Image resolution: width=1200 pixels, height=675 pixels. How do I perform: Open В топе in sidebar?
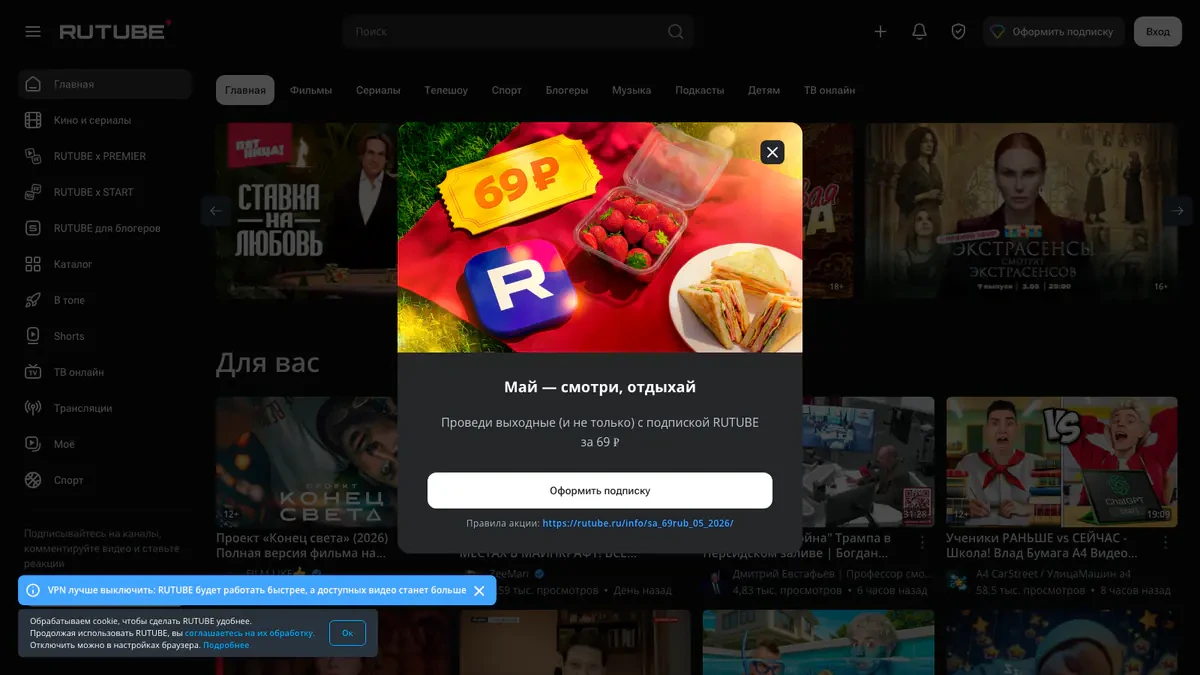[105, 300]
